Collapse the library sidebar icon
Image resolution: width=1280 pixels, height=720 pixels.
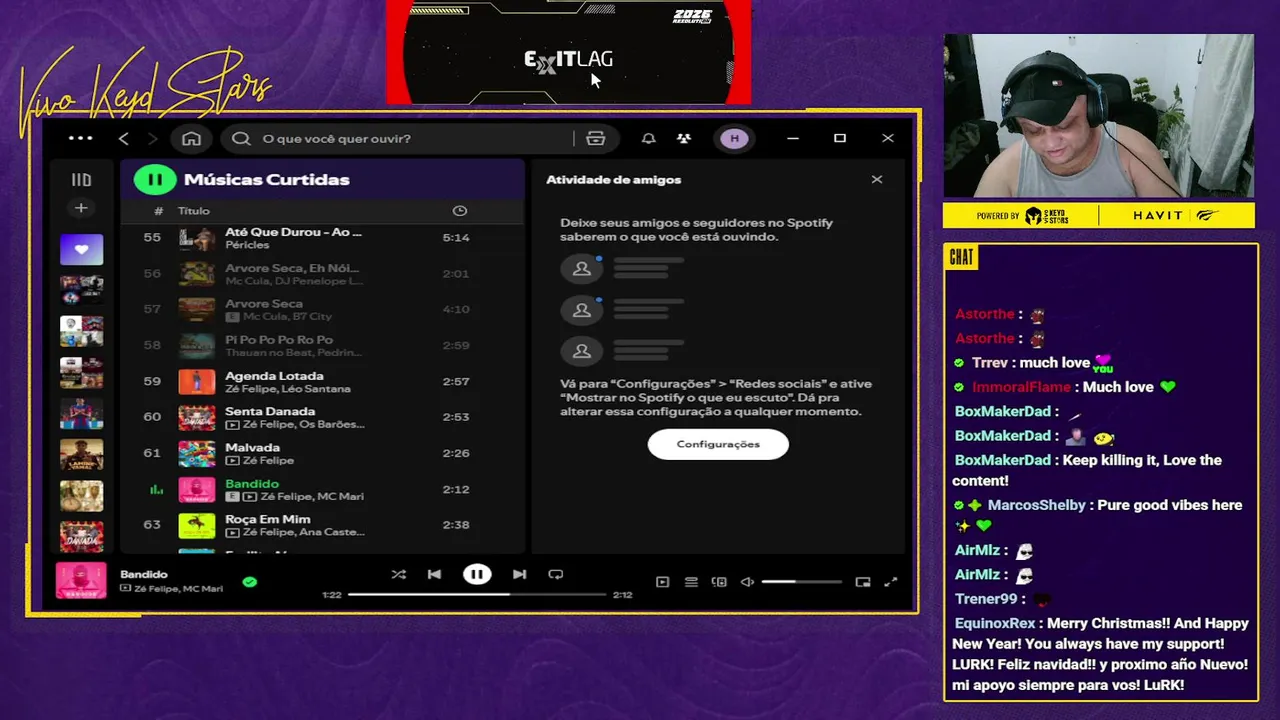pos(81,180)
